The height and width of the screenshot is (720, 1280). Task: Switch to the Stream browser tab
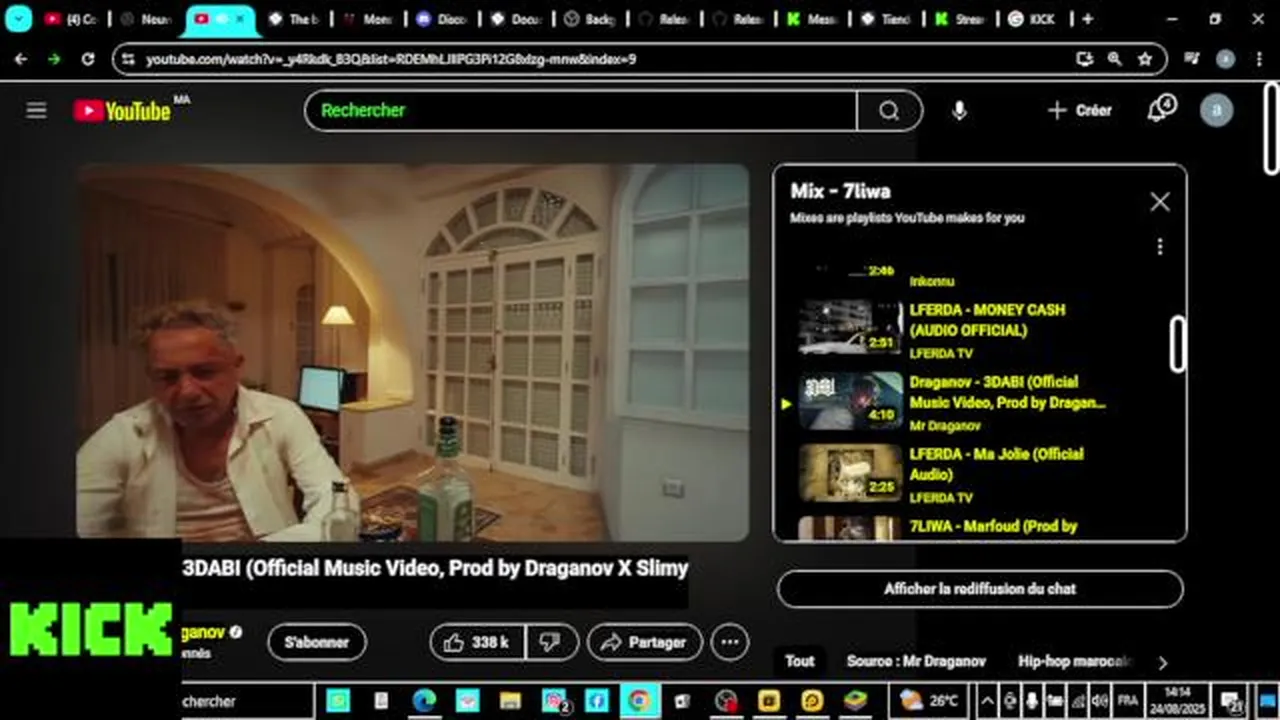962,19
